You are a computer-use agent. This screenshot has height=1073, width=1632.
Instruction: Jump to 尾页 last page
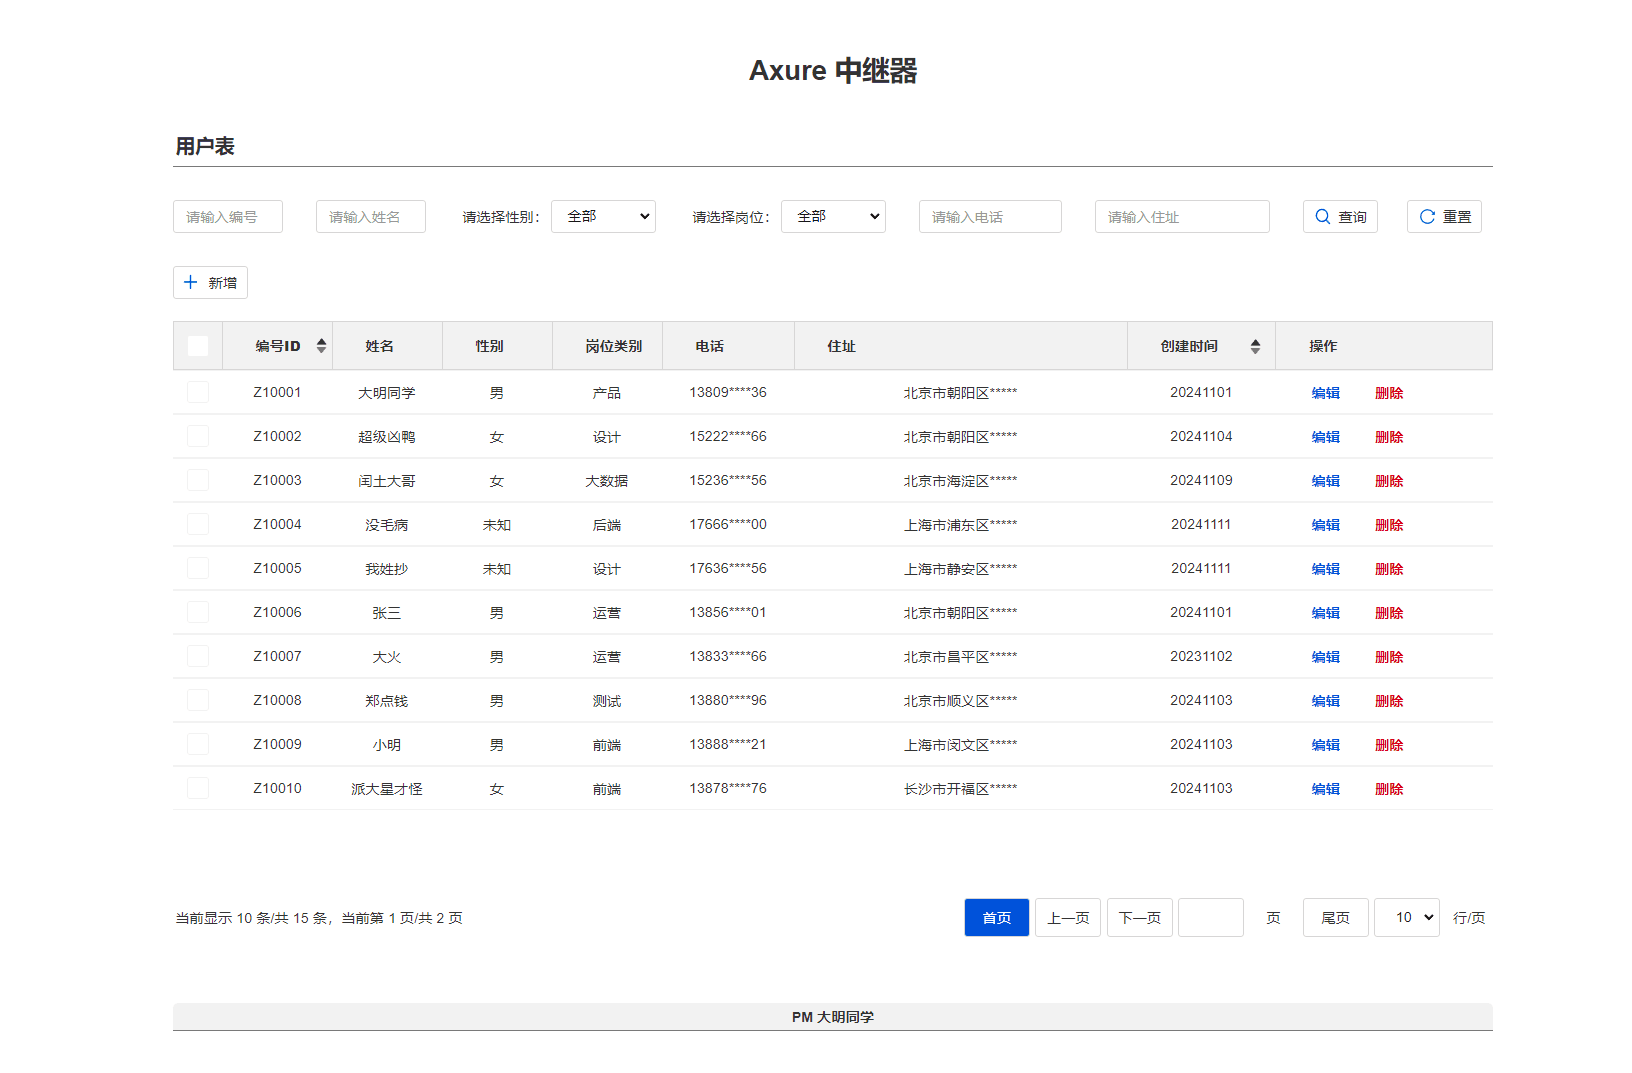point(1336,918)
